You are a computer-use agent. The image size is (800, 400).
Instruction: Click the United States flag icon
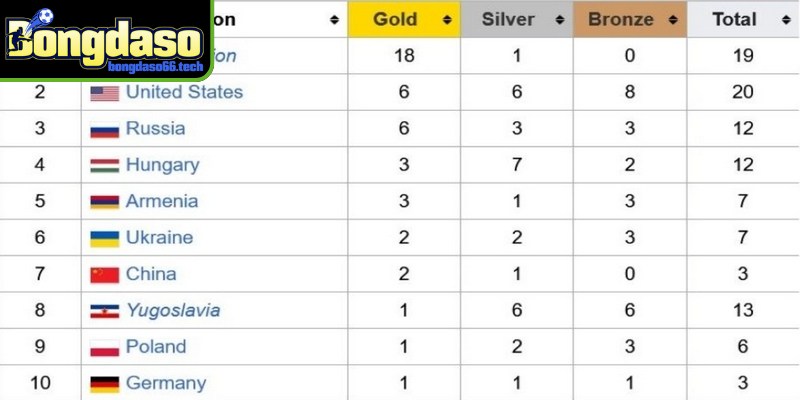(104, 93)
